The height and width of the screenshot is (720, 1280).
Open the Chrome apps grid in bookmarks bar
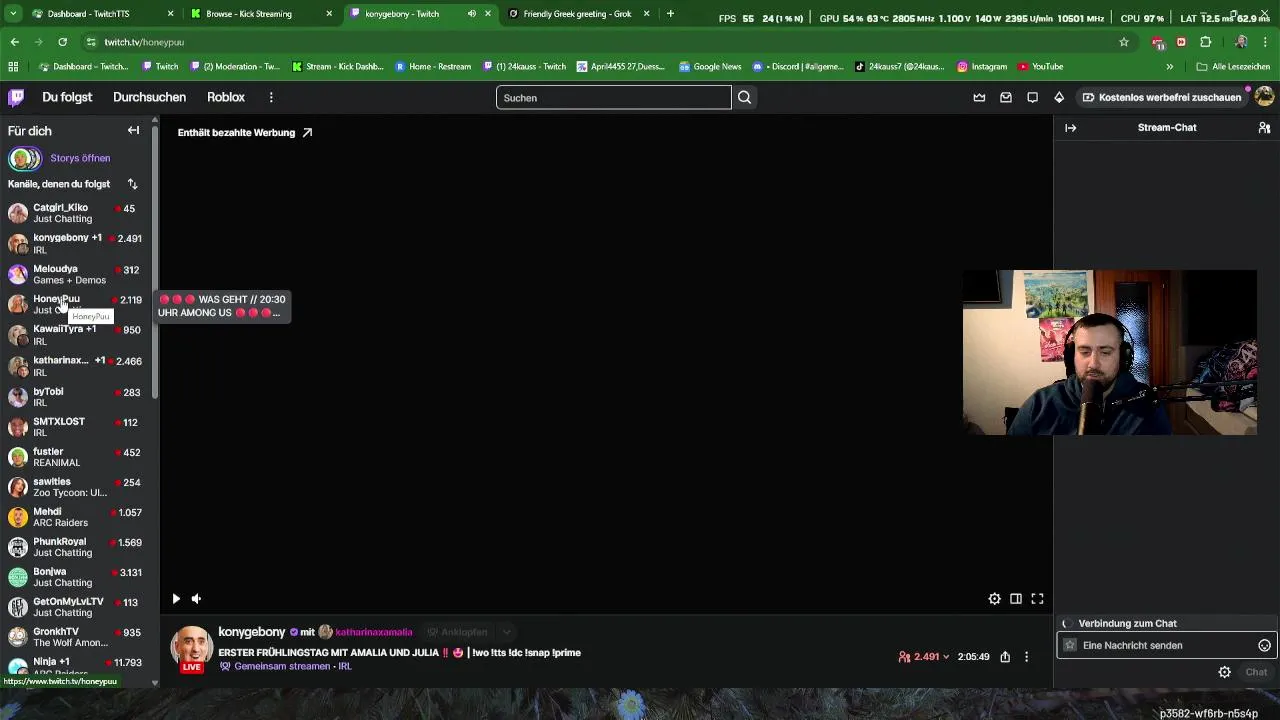pos(13,67)
